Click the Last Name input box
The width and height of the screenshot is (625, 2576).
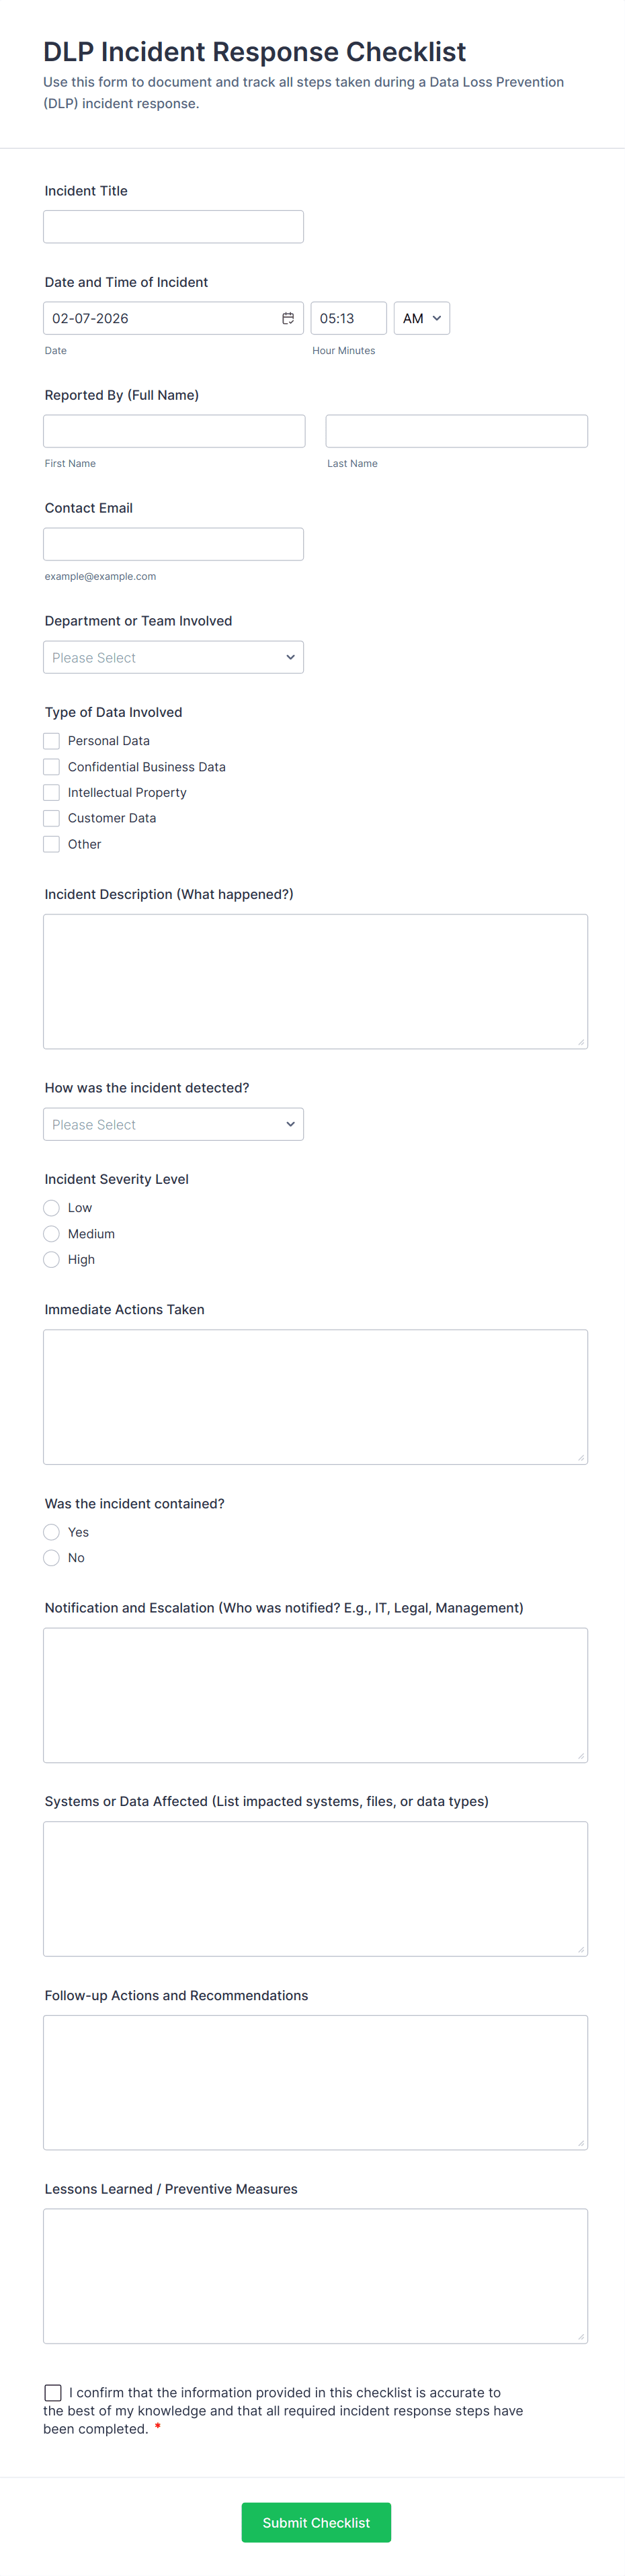tap(456, 431)
